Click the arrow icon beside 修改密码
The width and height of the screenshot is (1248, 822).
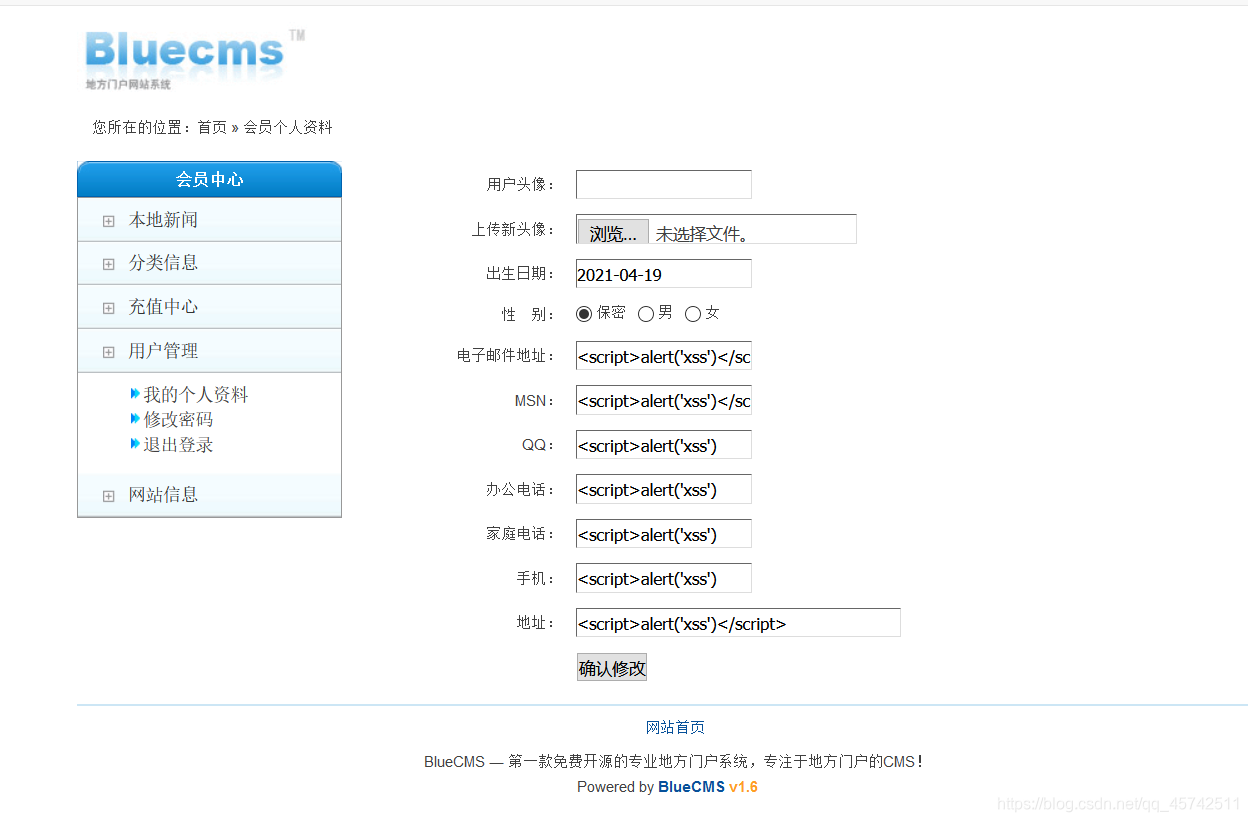point(135,419)
